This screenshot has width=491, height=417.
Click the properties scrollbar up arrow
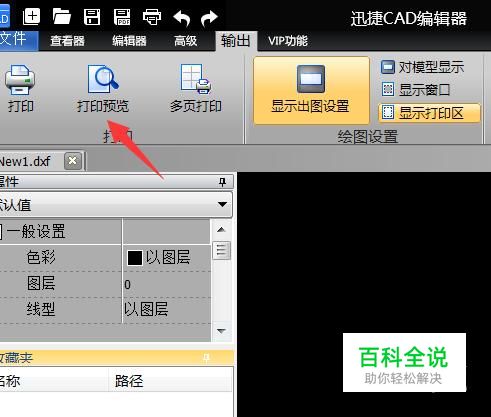pyautogui.click(x=221, y=230)
